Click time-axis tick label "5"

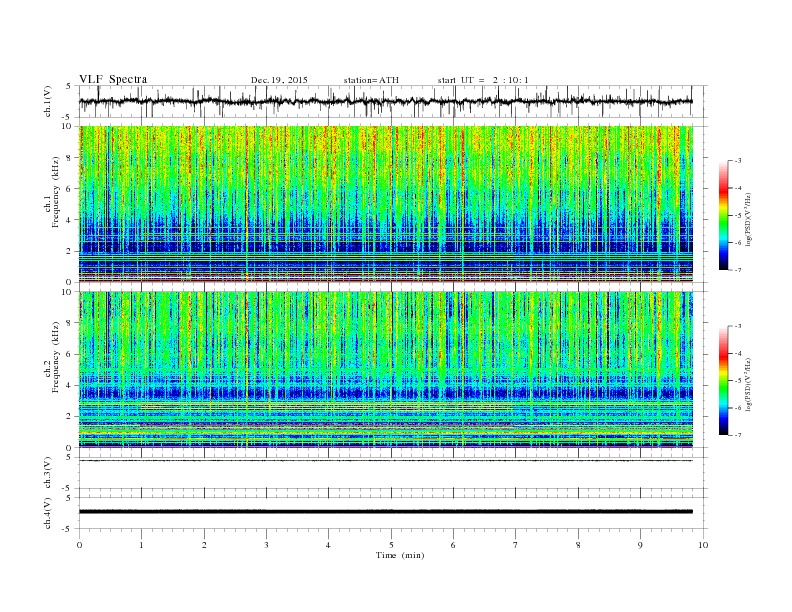[391, 545]
